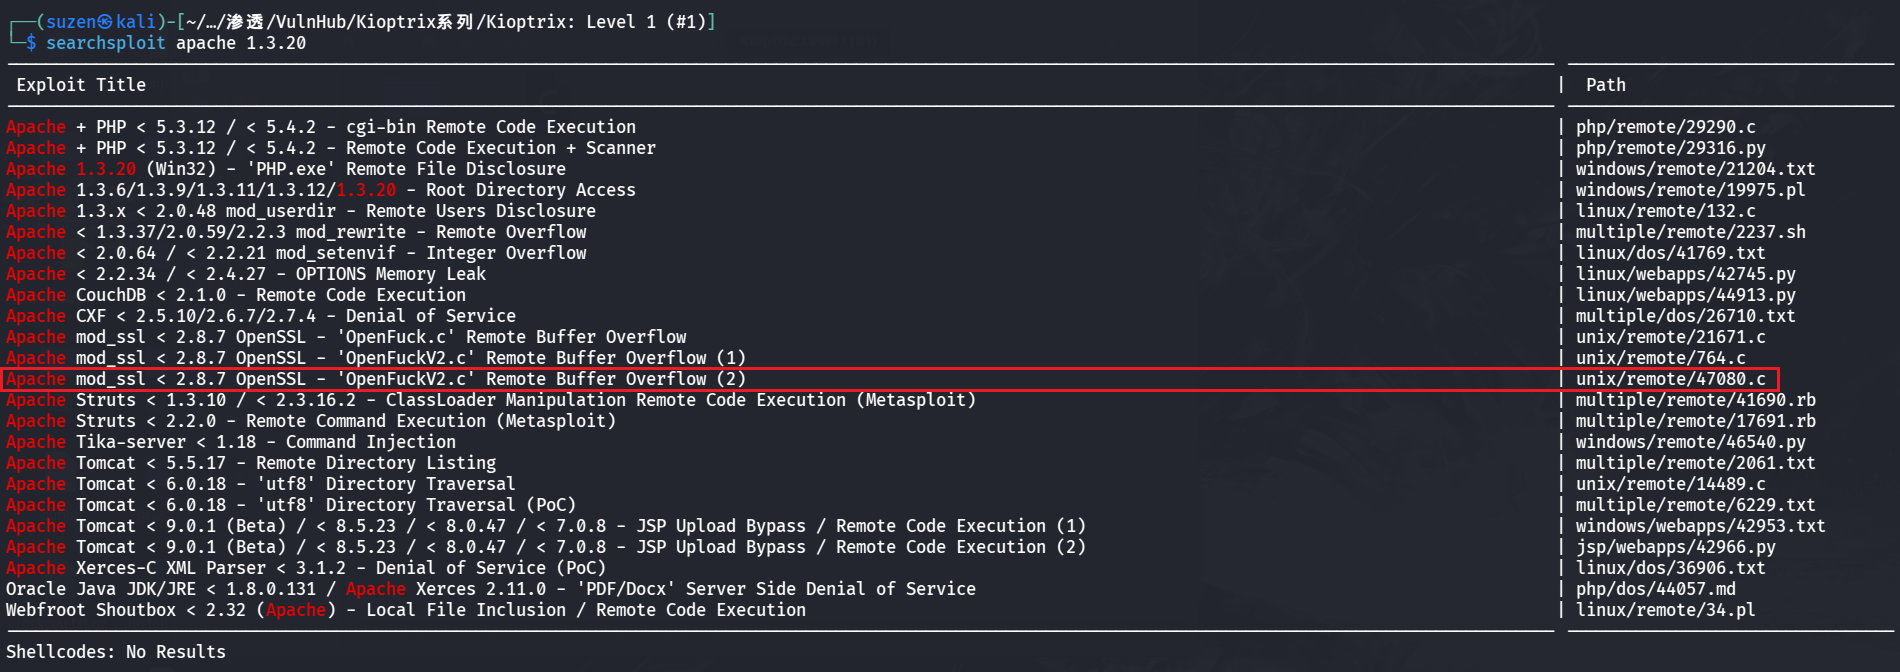Click the php/remote/29290.c path
The image size is (1900, 672).
click(x=1665, y=127)
